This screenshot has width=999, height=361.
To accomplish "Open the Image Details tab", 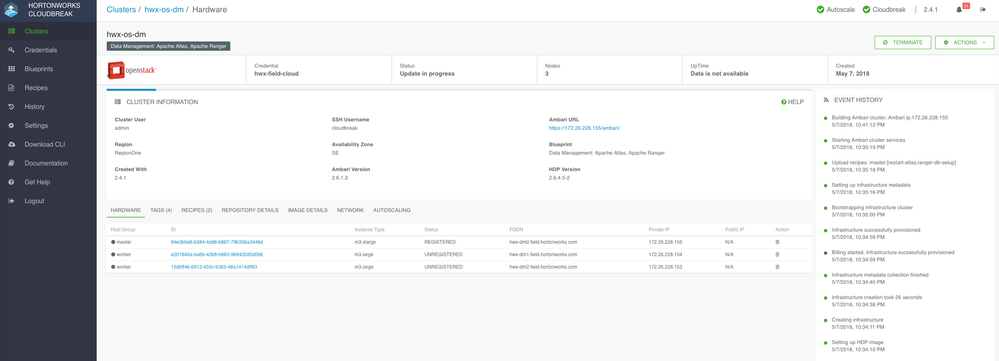I will 308,210.
